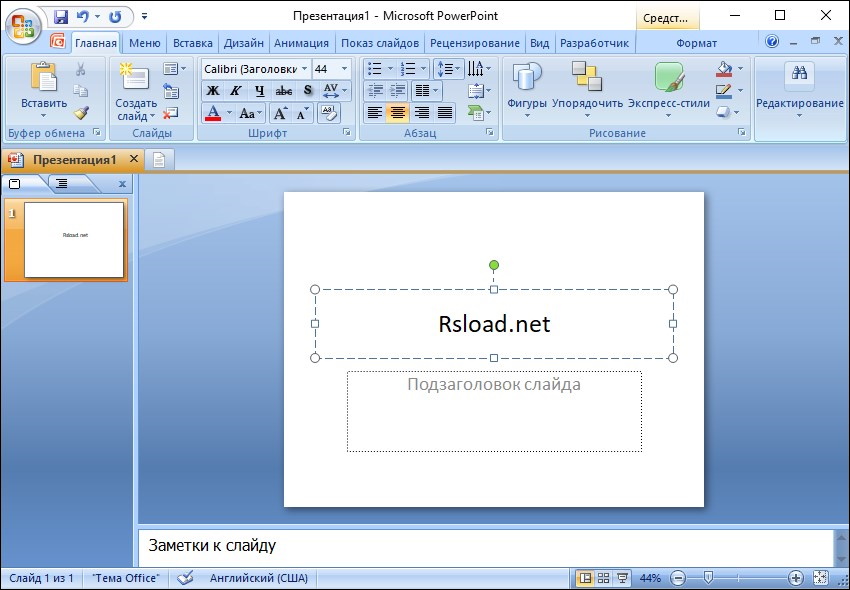The width and height of the screenshot is (850, 590).
Task: Switch to slide sorter view button
Action: [x=603, y=578]
